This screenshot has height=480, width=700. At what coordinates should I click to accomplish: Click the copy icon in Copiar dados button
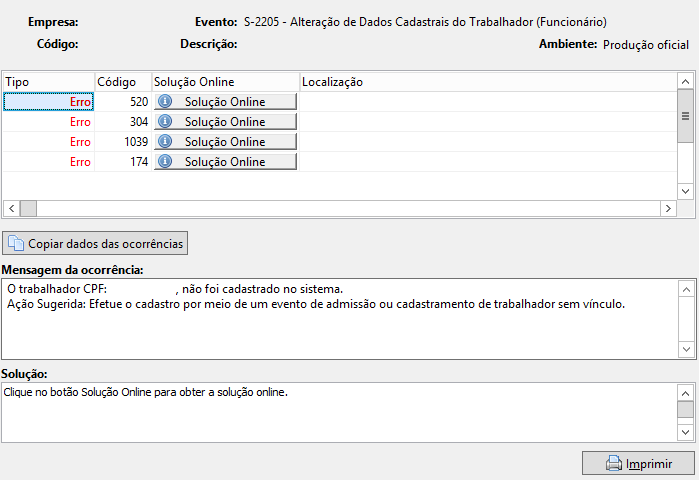click(x=16, y=243)
